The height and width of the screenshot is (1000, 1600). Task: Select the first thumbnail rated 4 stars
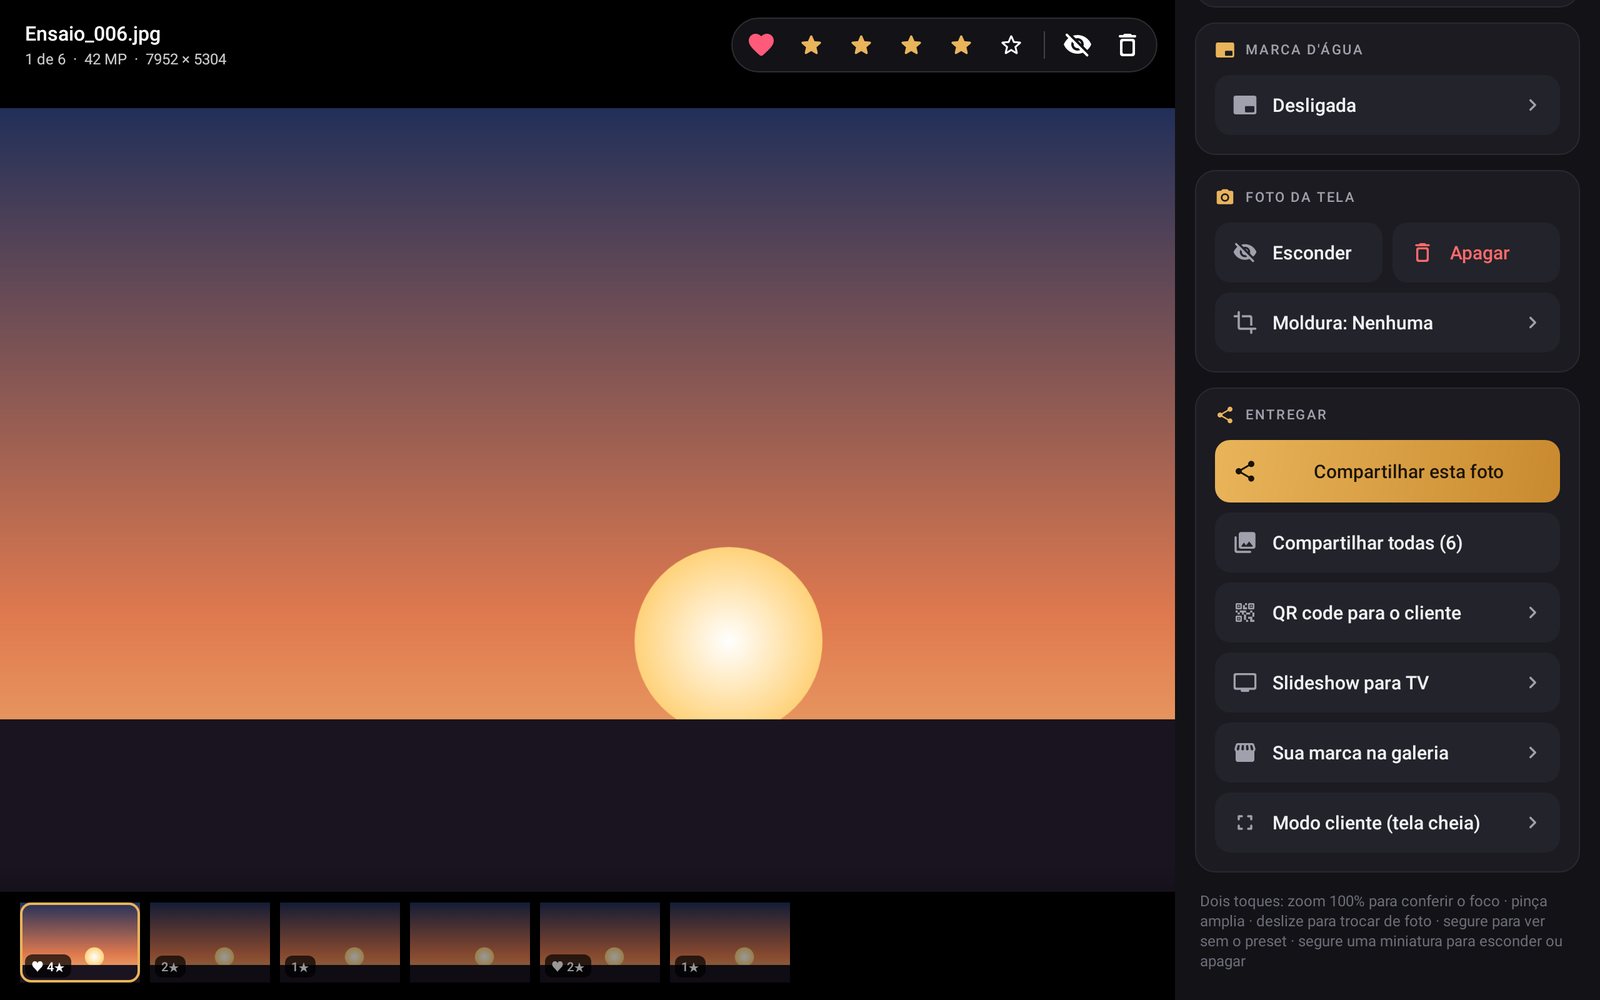click(80, 942)
